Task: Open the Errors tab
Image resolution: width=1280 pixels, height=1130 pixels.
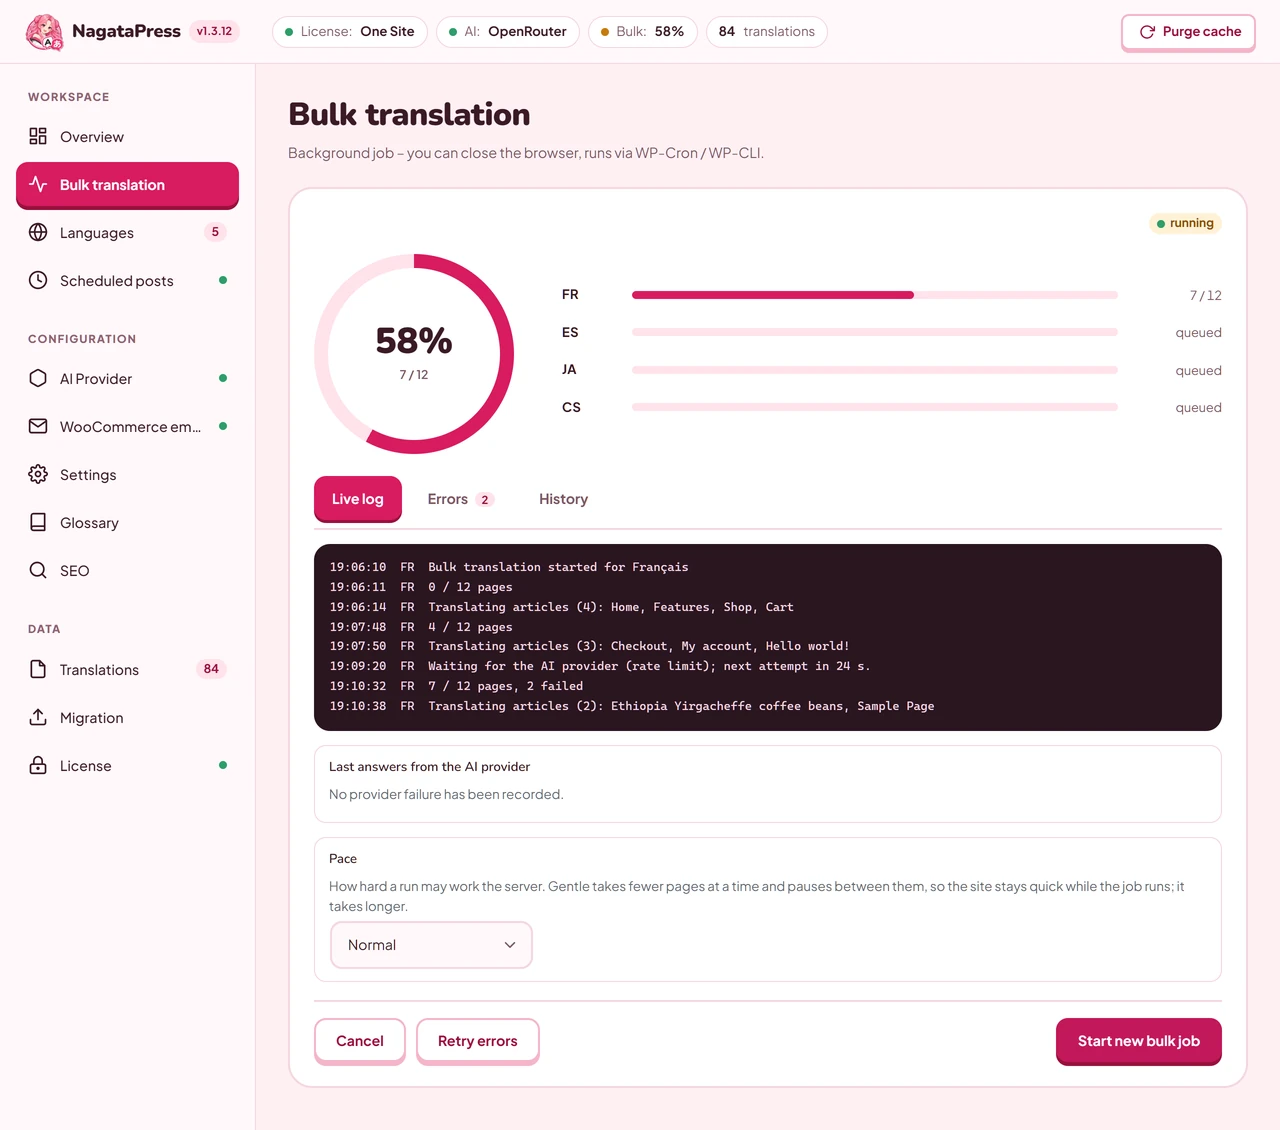Action: click(460, 499)
